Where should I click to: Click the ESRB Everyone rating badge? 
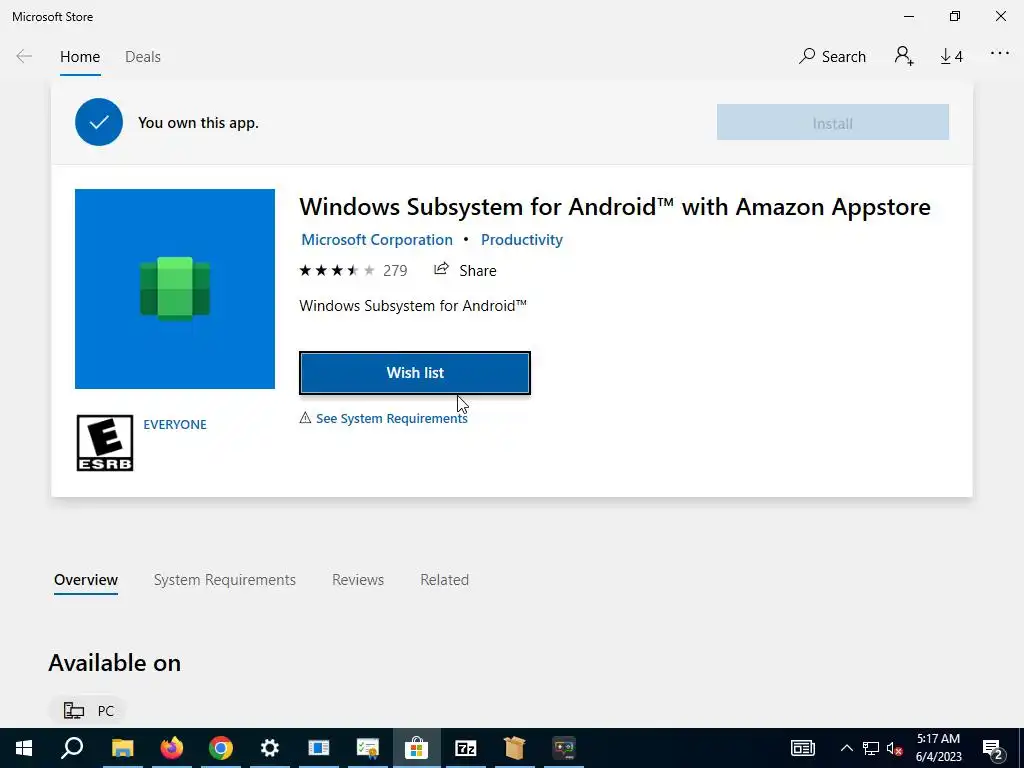coord(104,443)
